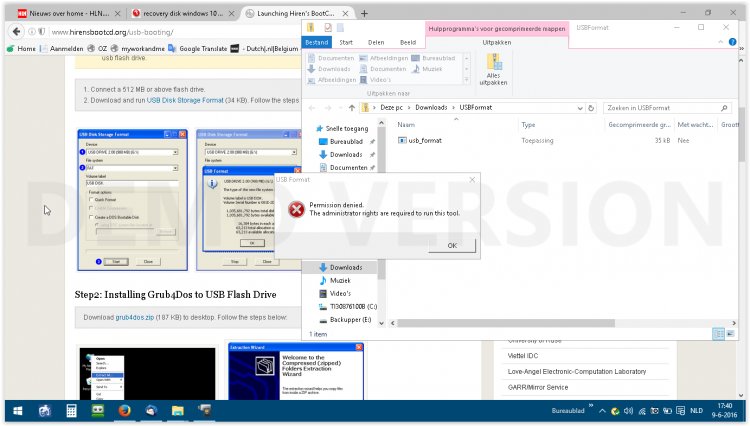Expand the address bar path dropdown
This screenshot has width=750, height=426.
coord(580,106)
